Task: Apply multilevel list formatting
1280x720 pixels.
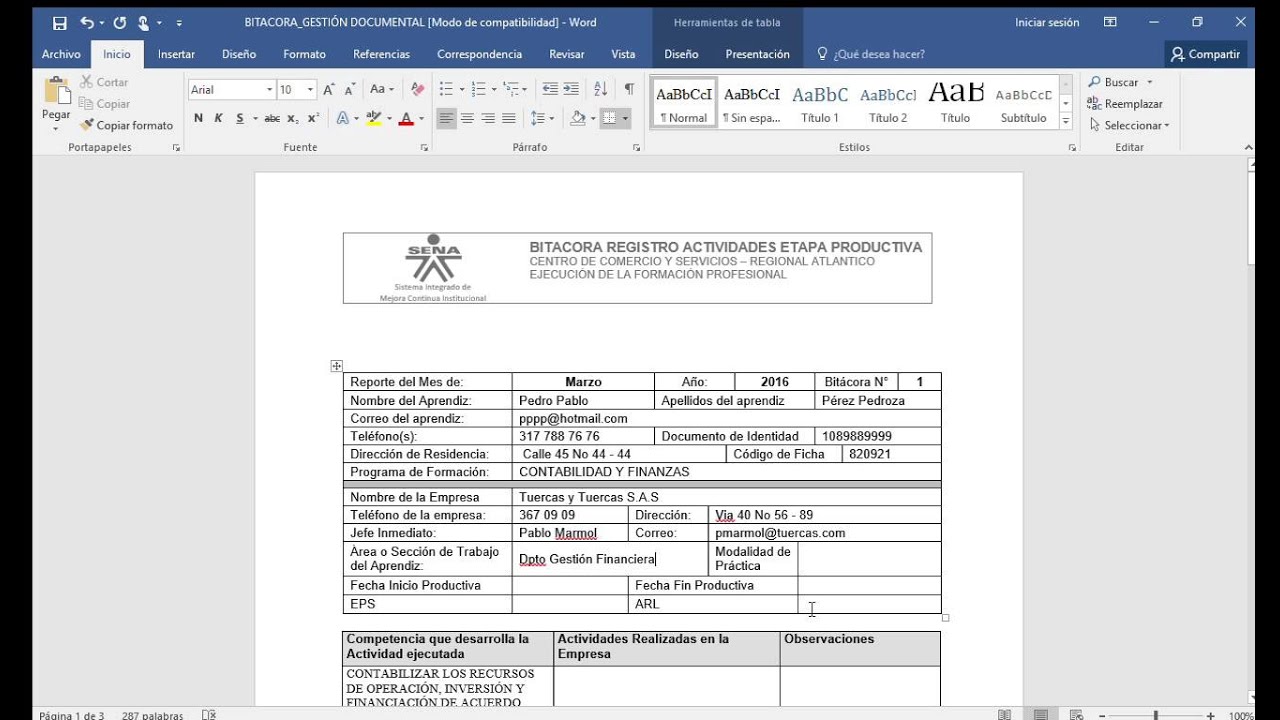Action: [x=510, y=89]
